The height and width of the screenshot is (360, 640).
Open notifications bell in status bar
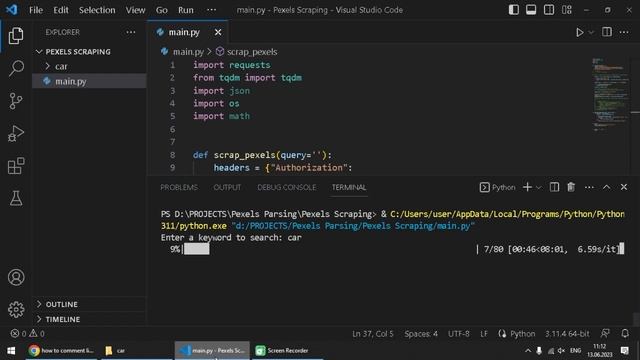coord(625,334)
